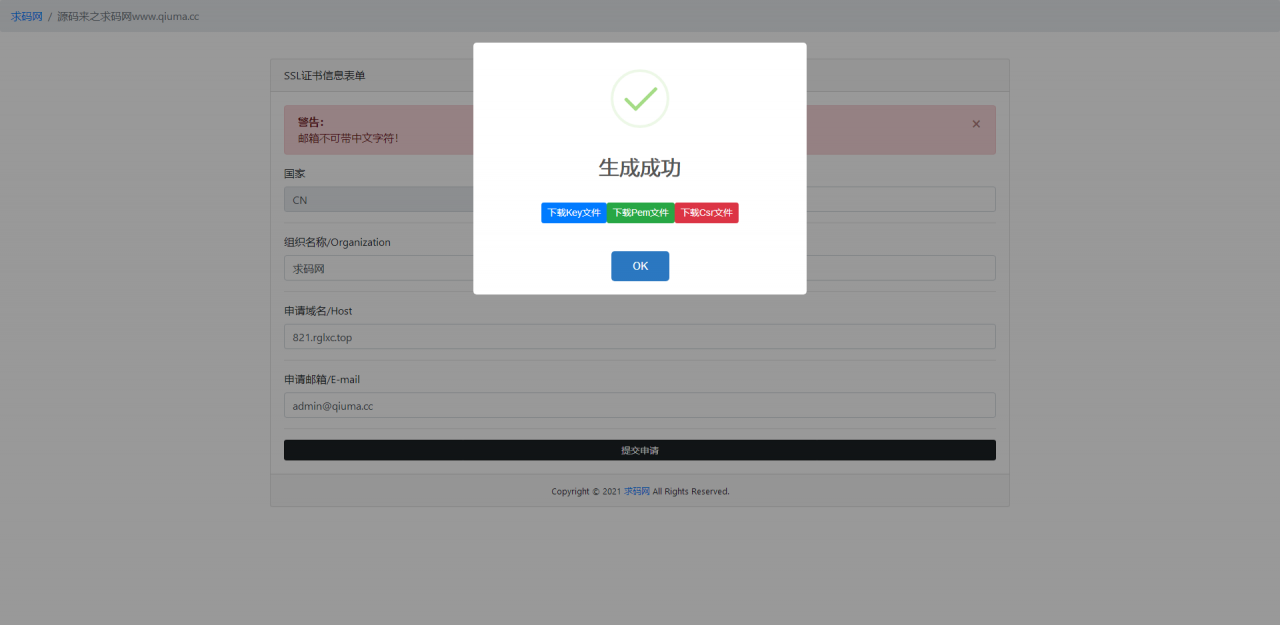Submit the application with 提交申请 button
1280x625 pixels.
(640, 450)
